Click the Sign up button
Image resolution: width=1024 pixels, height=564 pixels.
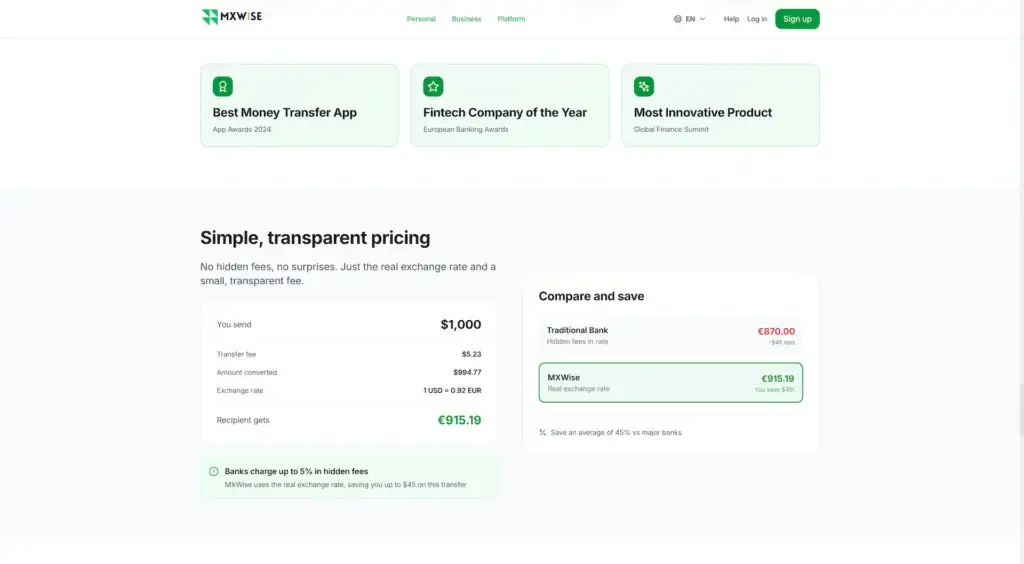tap(797, 19)
